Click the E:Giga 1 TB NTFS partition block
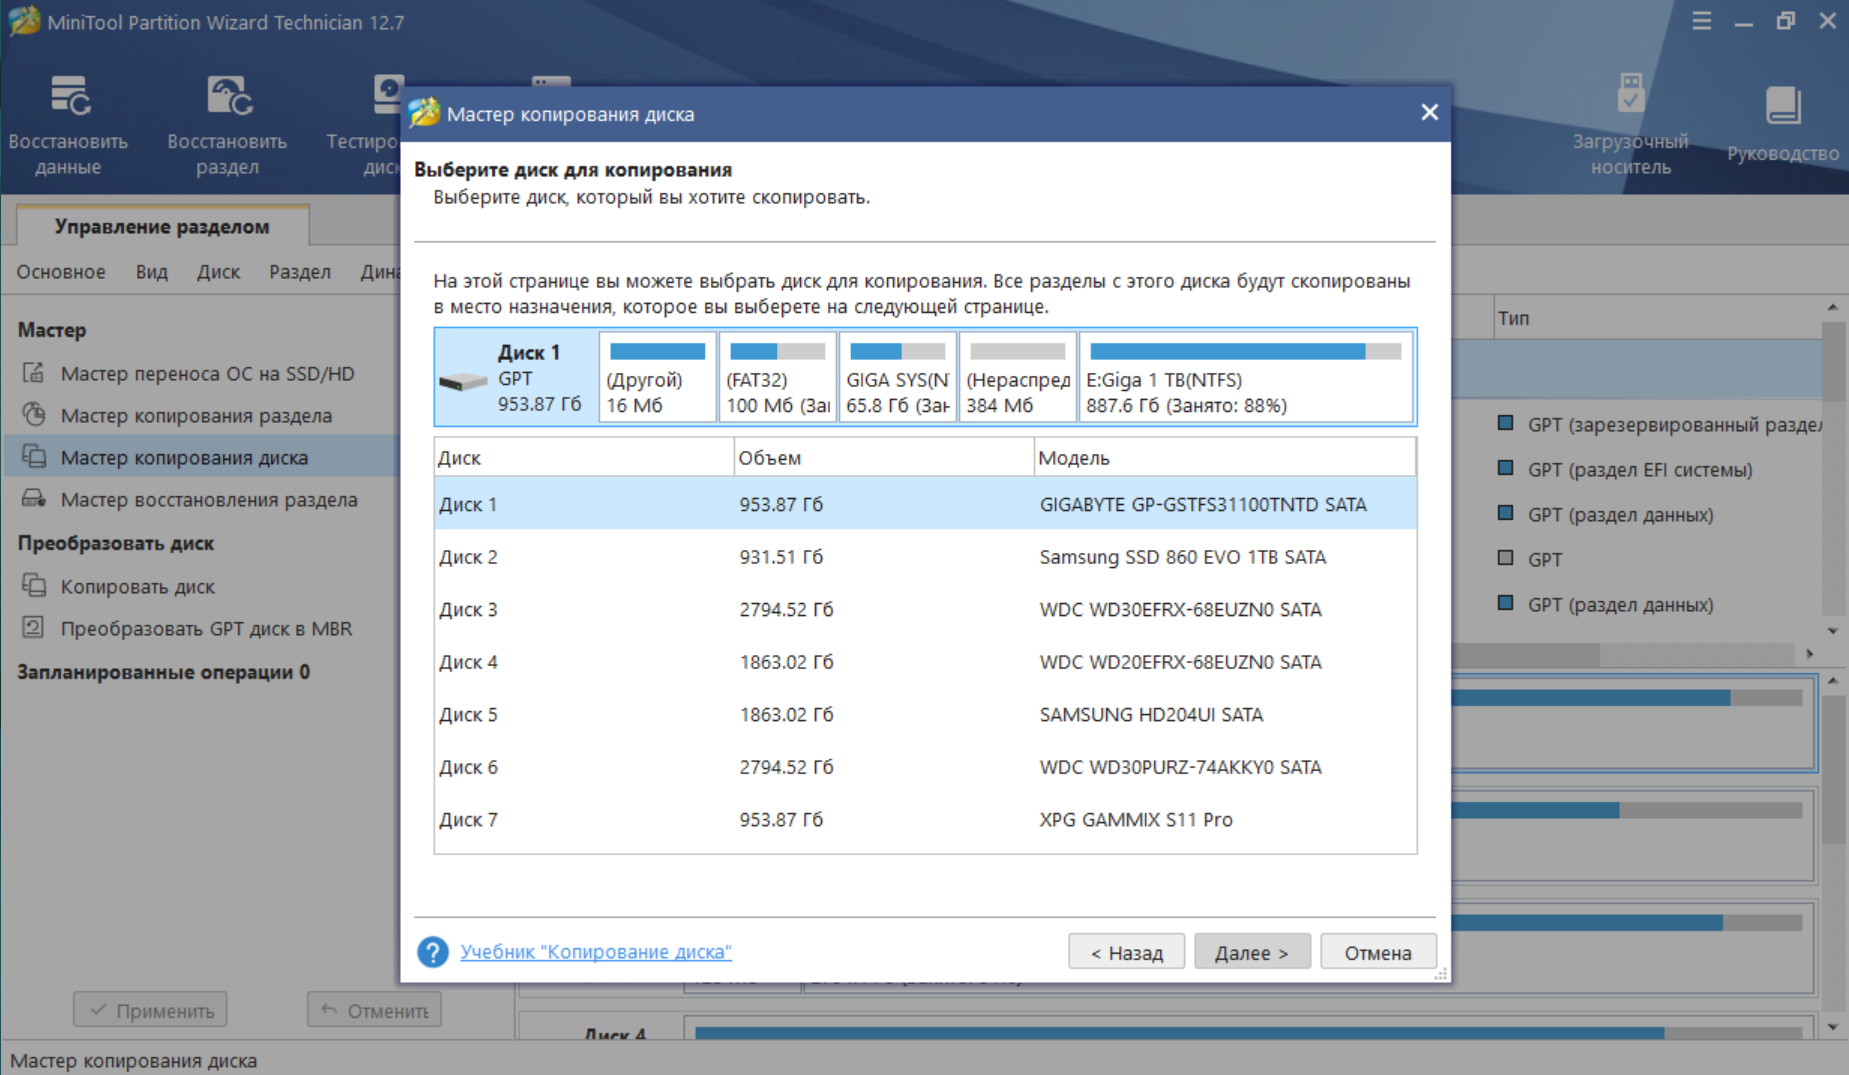This screenshot has height=1075, width=1849. [1246, 378]
